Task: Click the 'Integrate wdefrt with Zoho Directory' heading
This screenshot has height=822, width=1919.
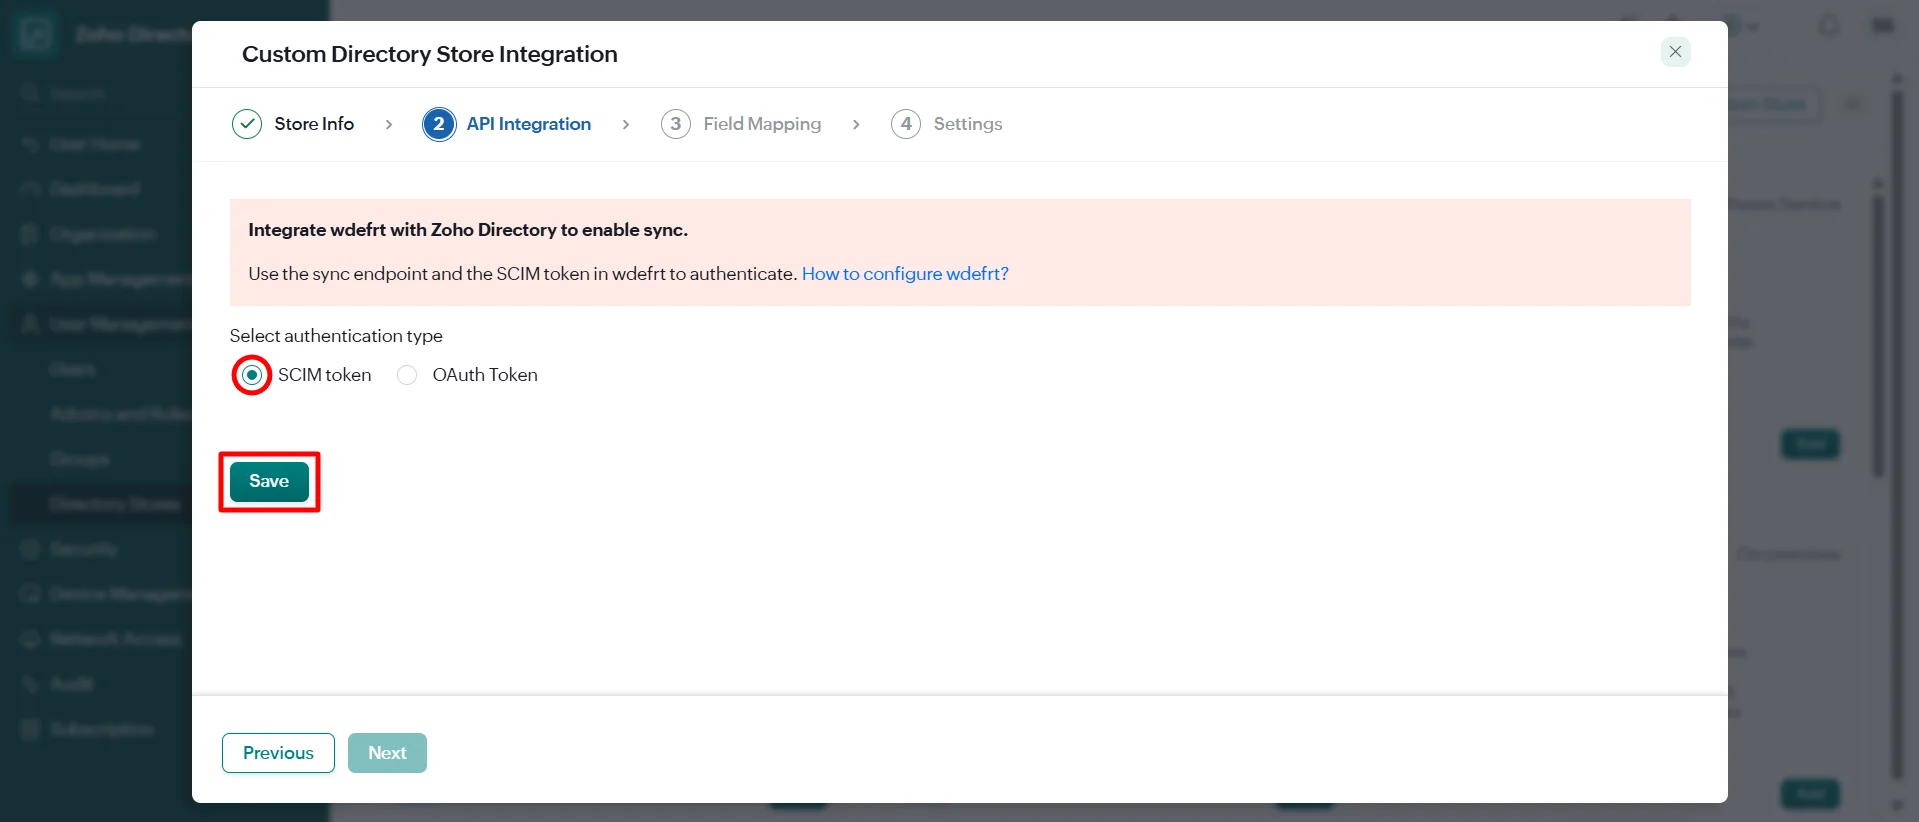Action: pyautogui.click(x=468, y=230)
